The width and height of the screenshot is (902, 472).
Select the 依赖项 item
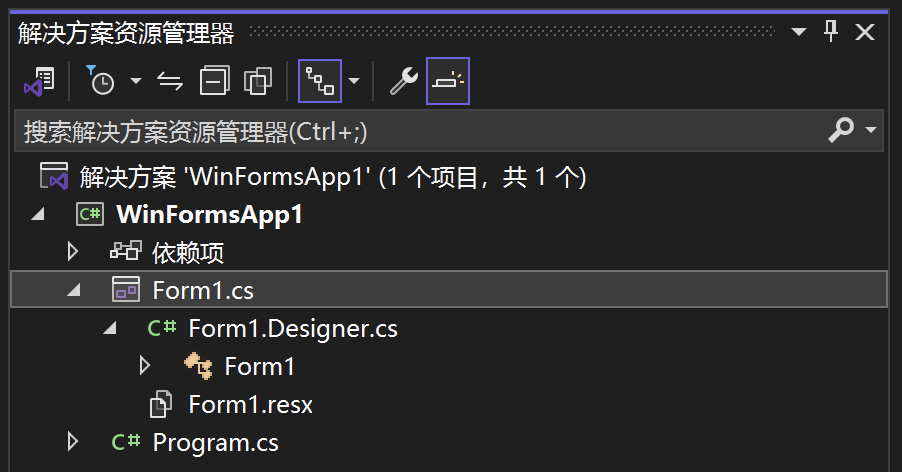click(x=188, y=252)
